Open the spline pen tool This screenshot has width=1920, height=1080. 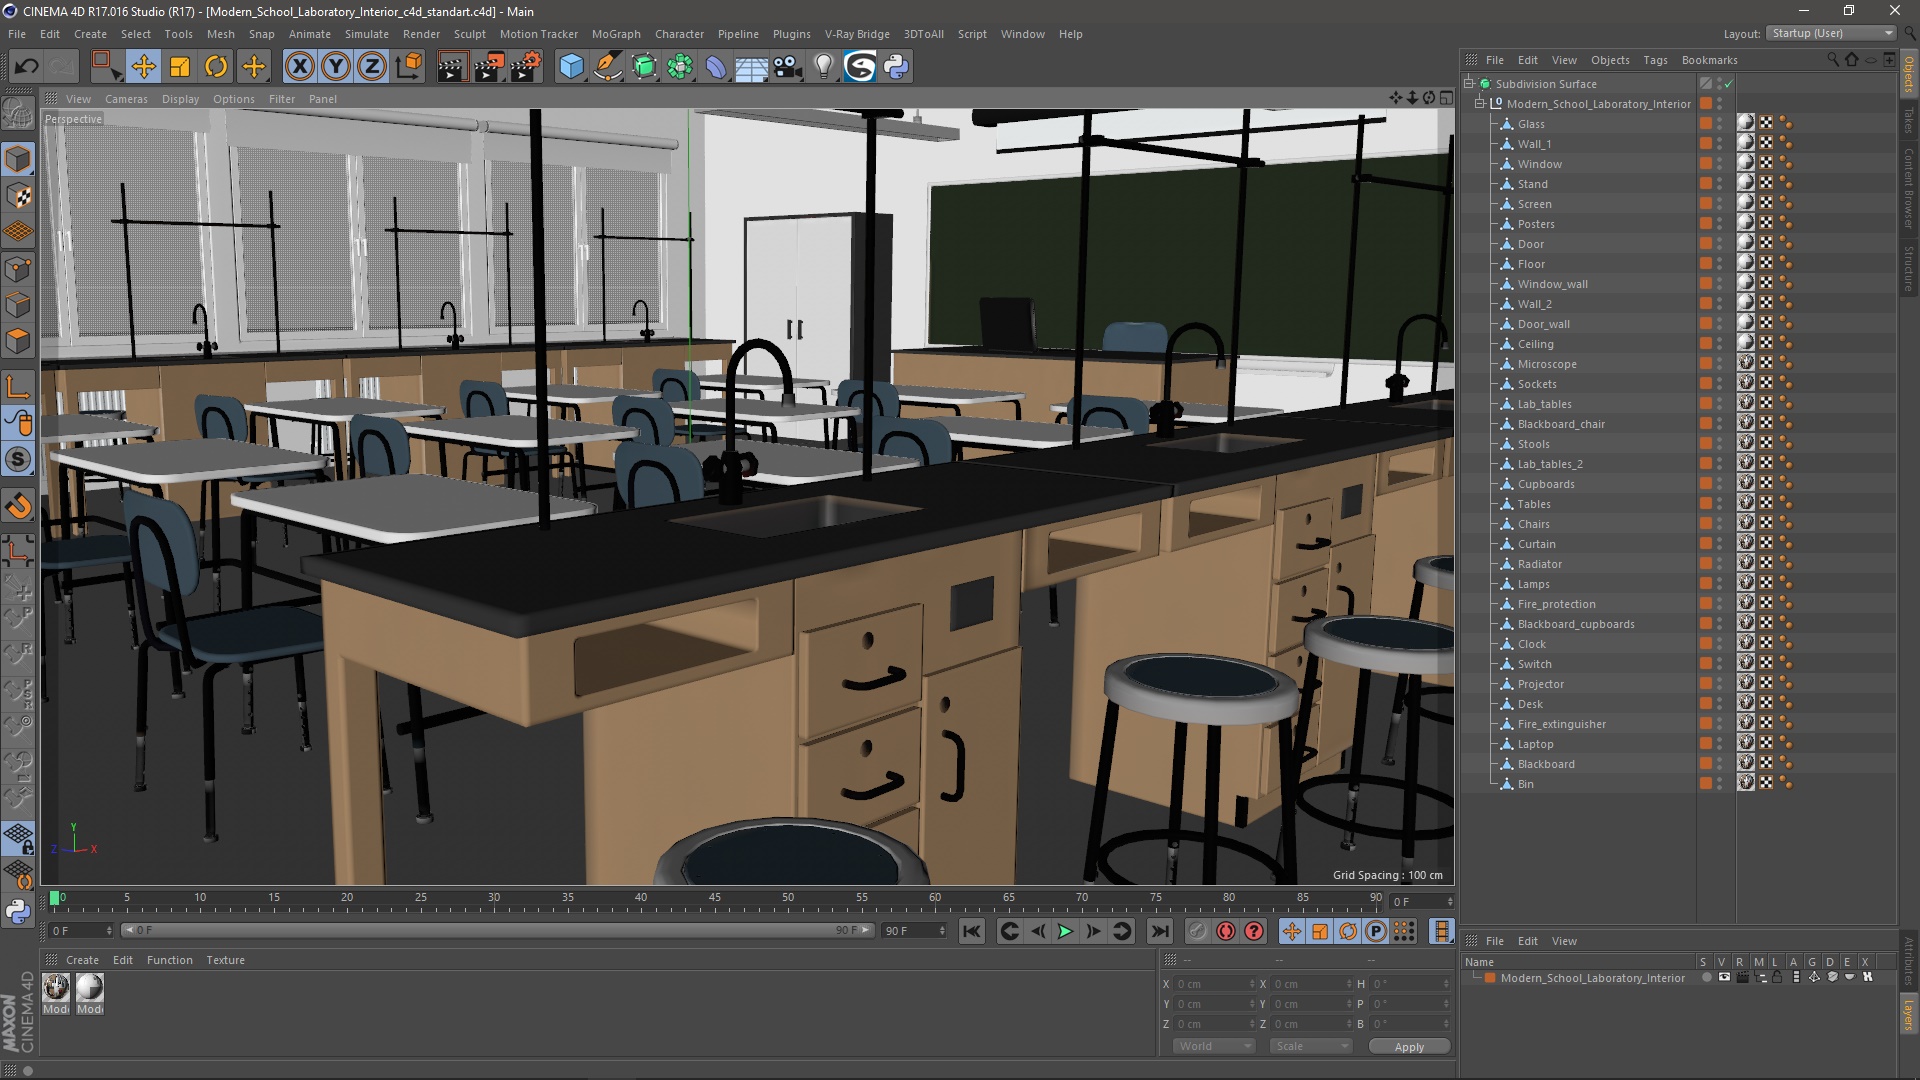(x=607, y=67)
